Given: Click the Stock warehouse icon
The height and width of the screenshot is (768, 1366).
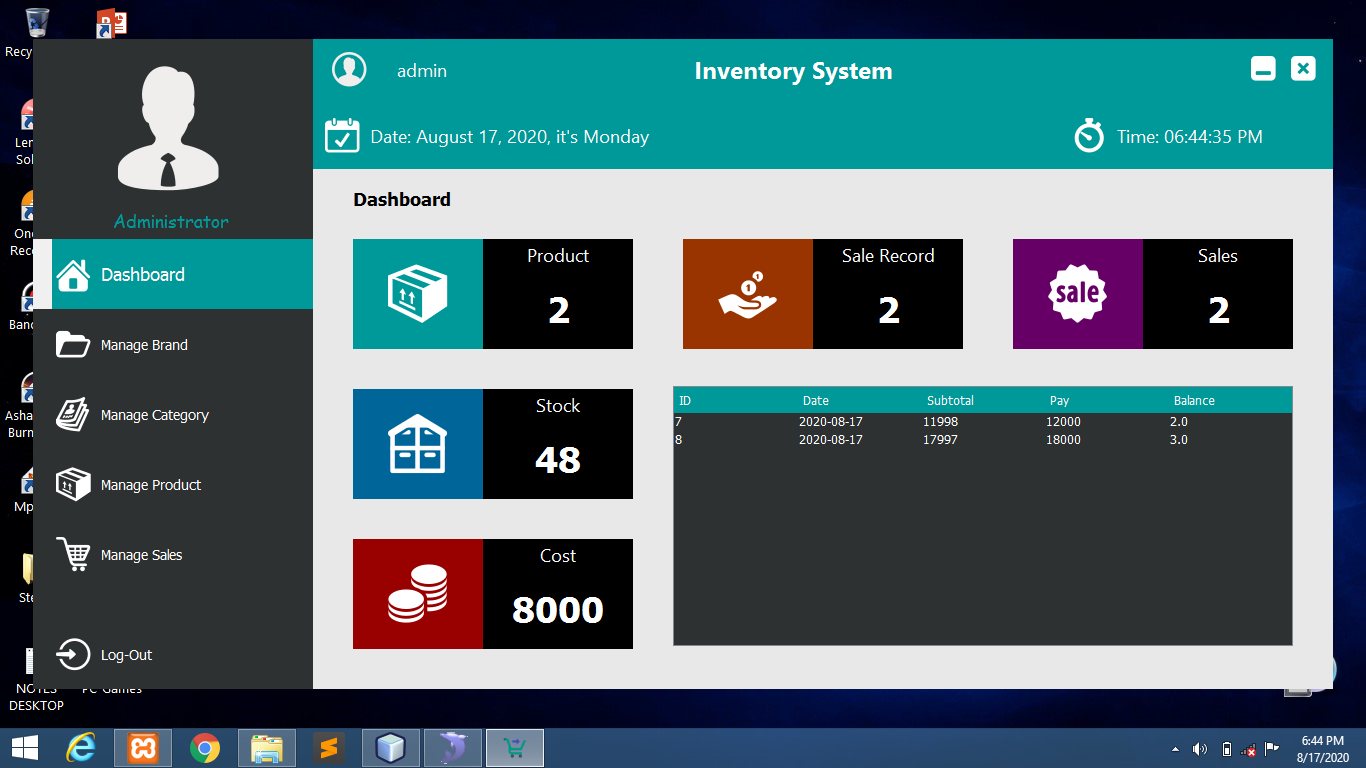Looking at the screenshot, I should coord(417,443).
